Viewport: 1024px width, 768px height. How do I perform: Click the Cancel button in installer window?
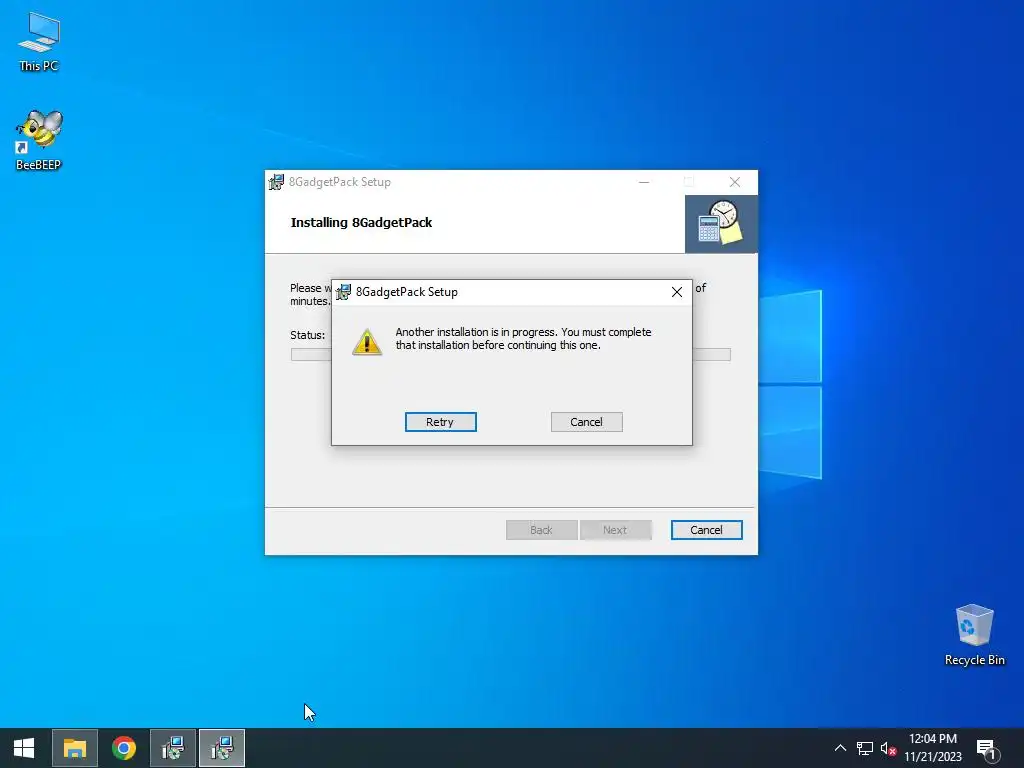(x=707, y=530)
